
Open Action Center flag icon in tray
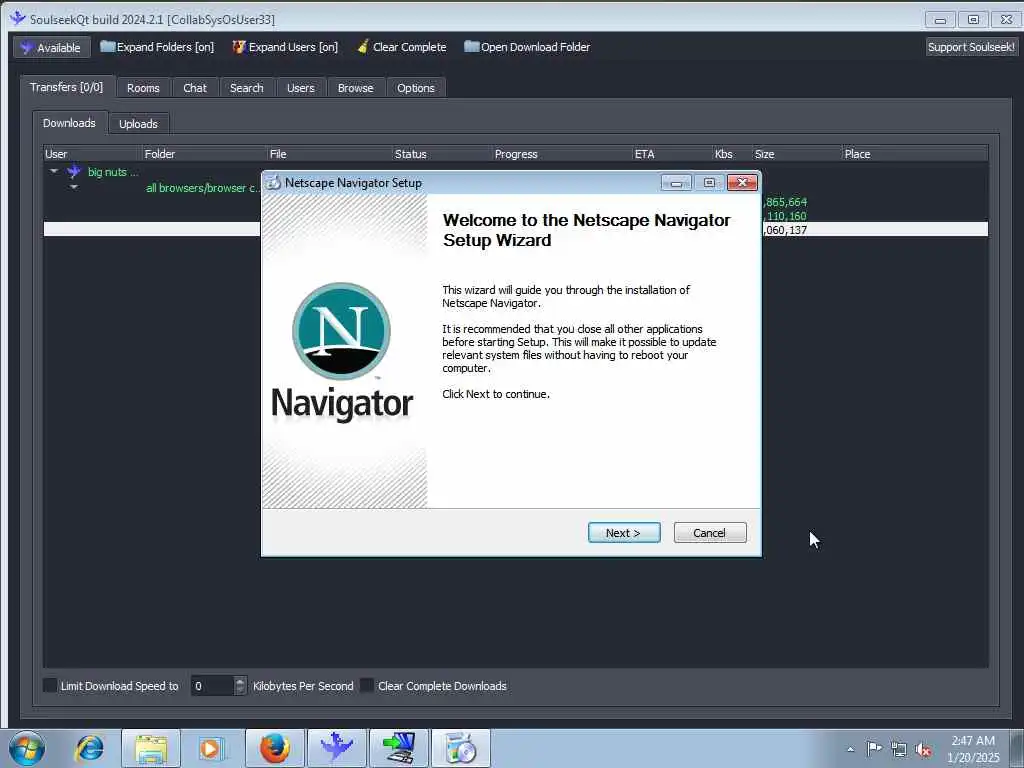(874, 748)
